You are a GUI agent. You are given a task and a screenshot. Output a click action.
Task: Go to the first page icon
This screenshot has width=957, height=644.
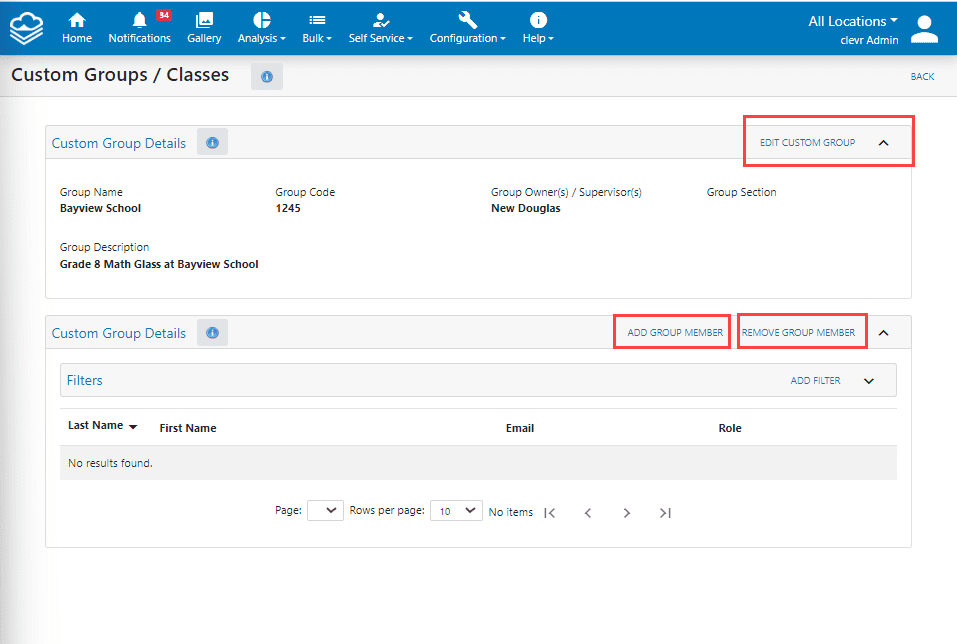(x=549, y=513)
